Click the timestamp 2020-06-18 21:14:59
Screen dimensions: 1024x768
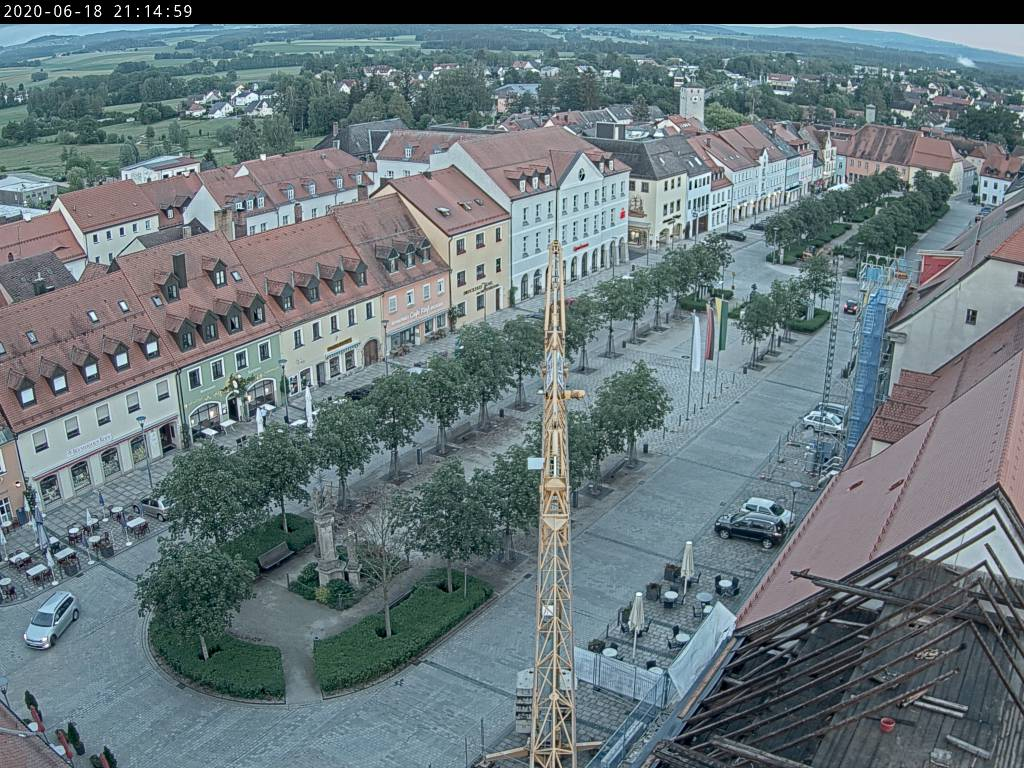point(98,12)
